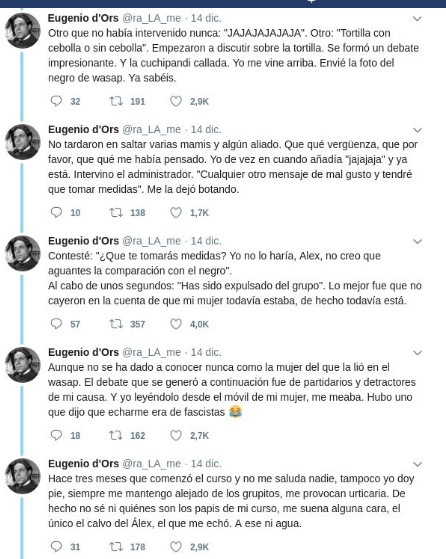Open options chevron on first tweet
Image resolution: width=446 pixels, height=559 pixels.
click(417, 19)
